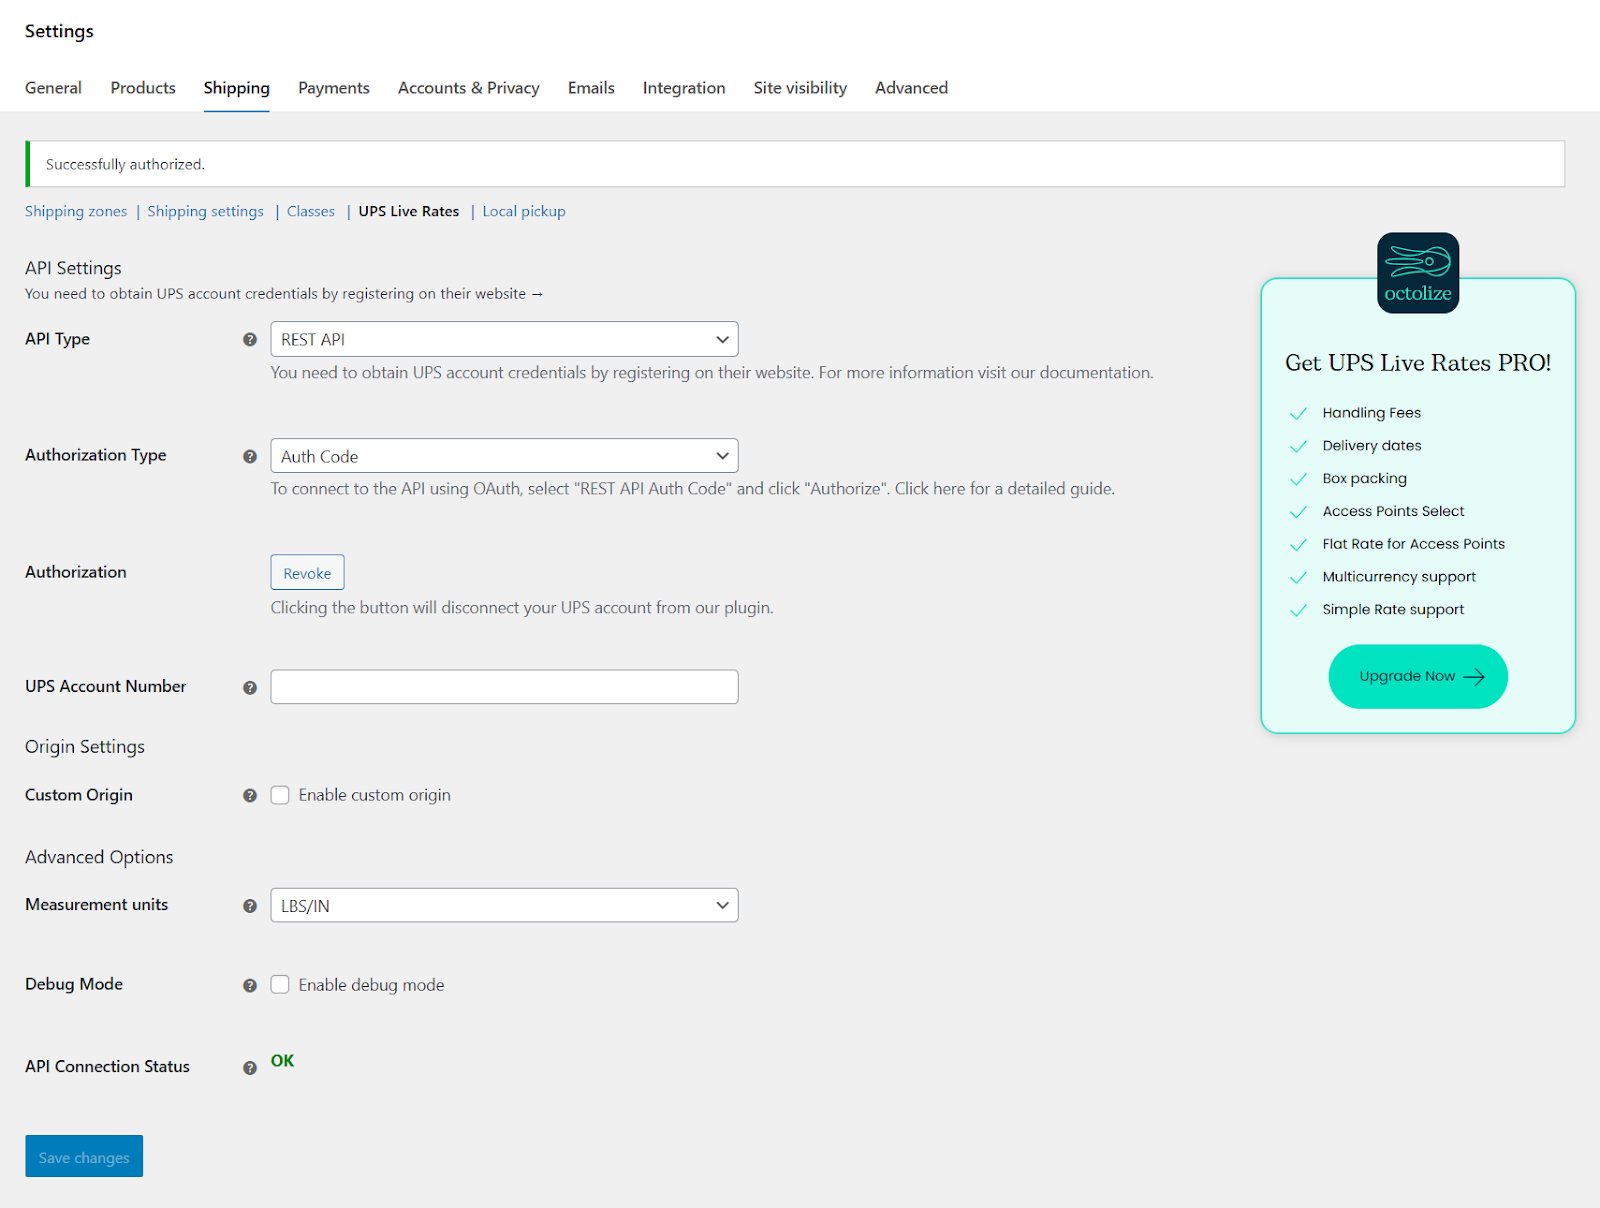Click the Save changes button

(84, 1156)
